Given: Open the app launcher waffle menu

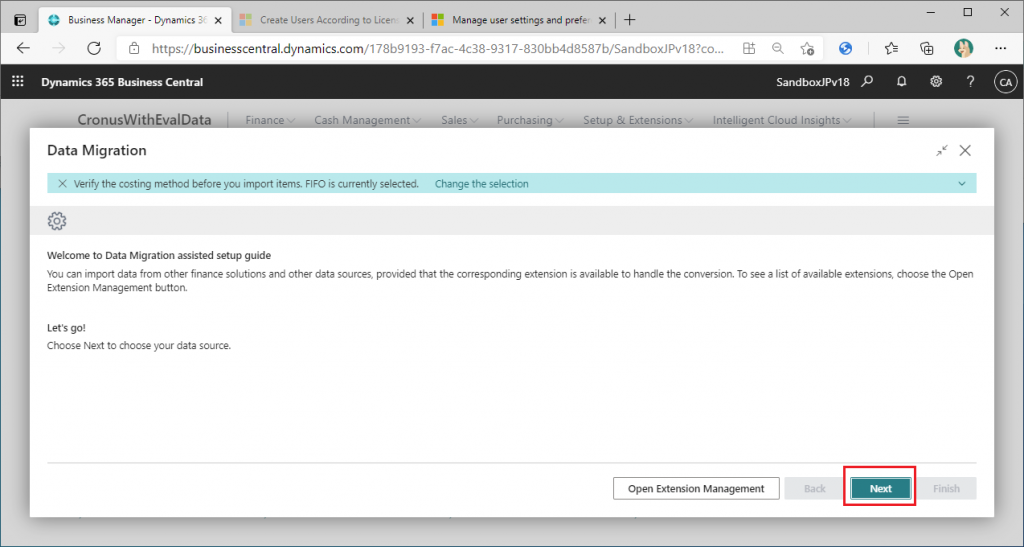Looking at the screenshot, I should [18, 82].
